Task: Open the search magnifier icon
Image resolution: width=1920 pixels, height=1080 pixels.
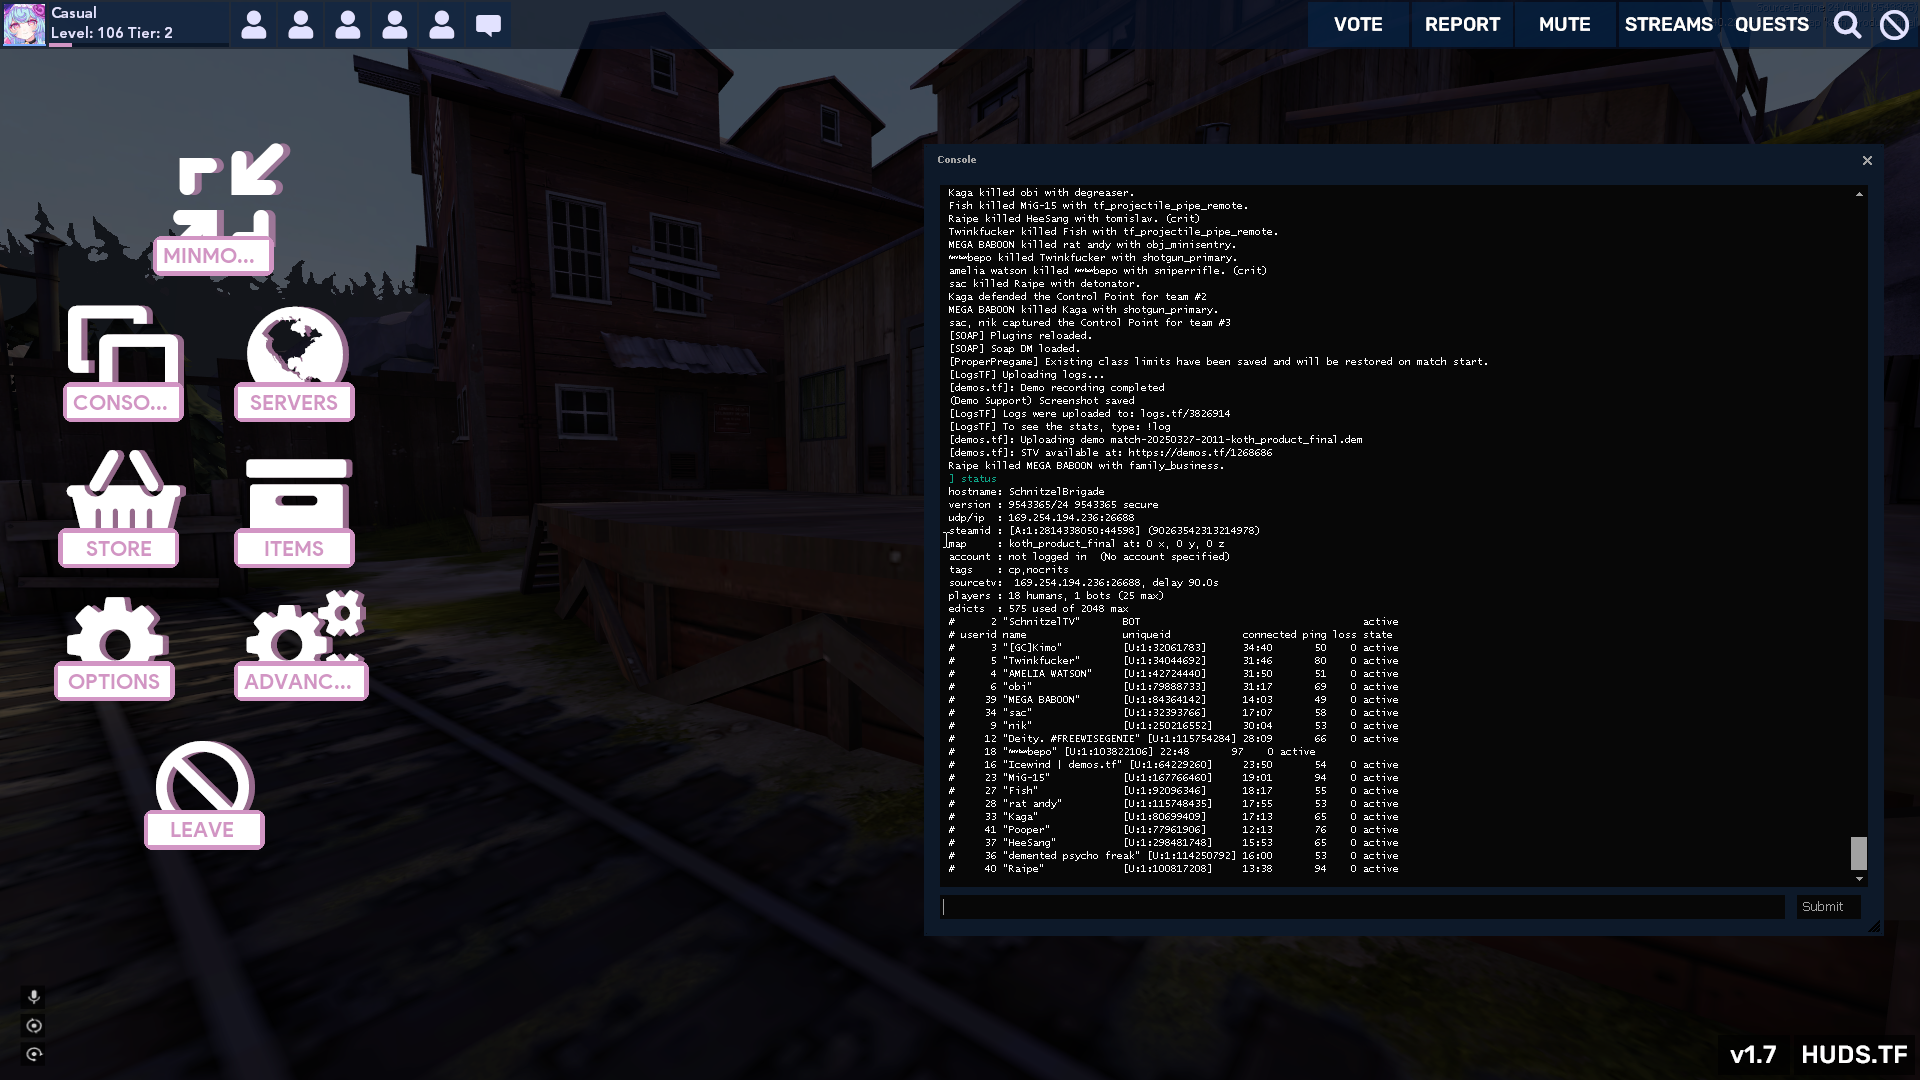Action: [x=1847, y=25]
